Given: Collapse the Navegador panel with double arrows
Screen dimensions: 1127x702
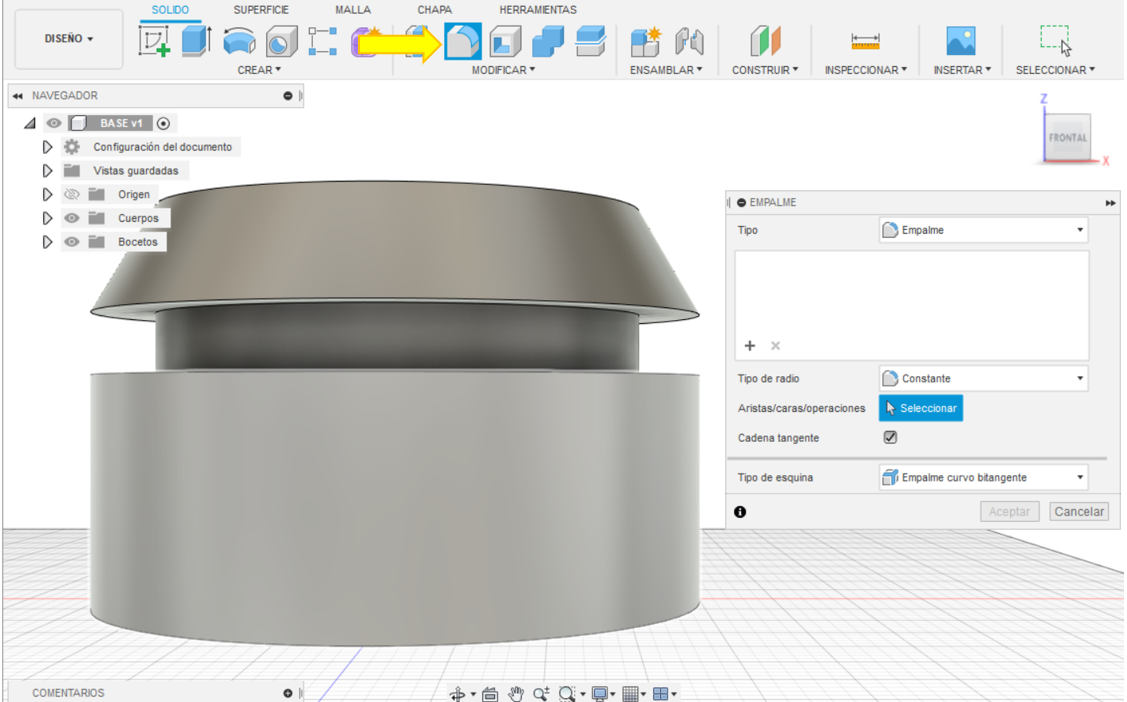Looking at the screenshot, I should click(18, 96).
